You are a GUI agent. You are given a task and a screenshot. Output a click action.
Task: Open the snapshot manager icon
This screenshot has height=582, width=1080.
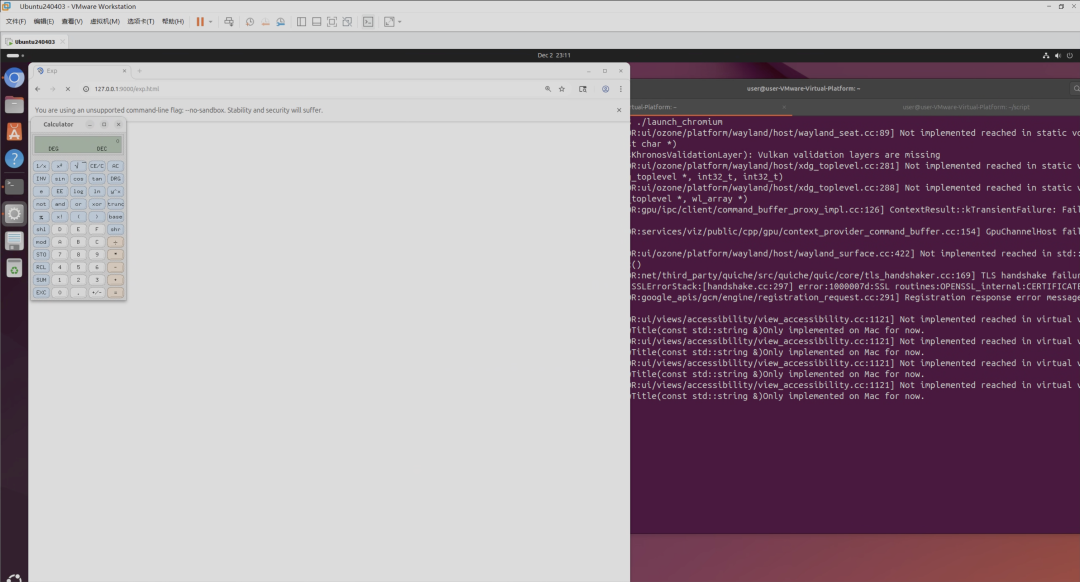281,22
